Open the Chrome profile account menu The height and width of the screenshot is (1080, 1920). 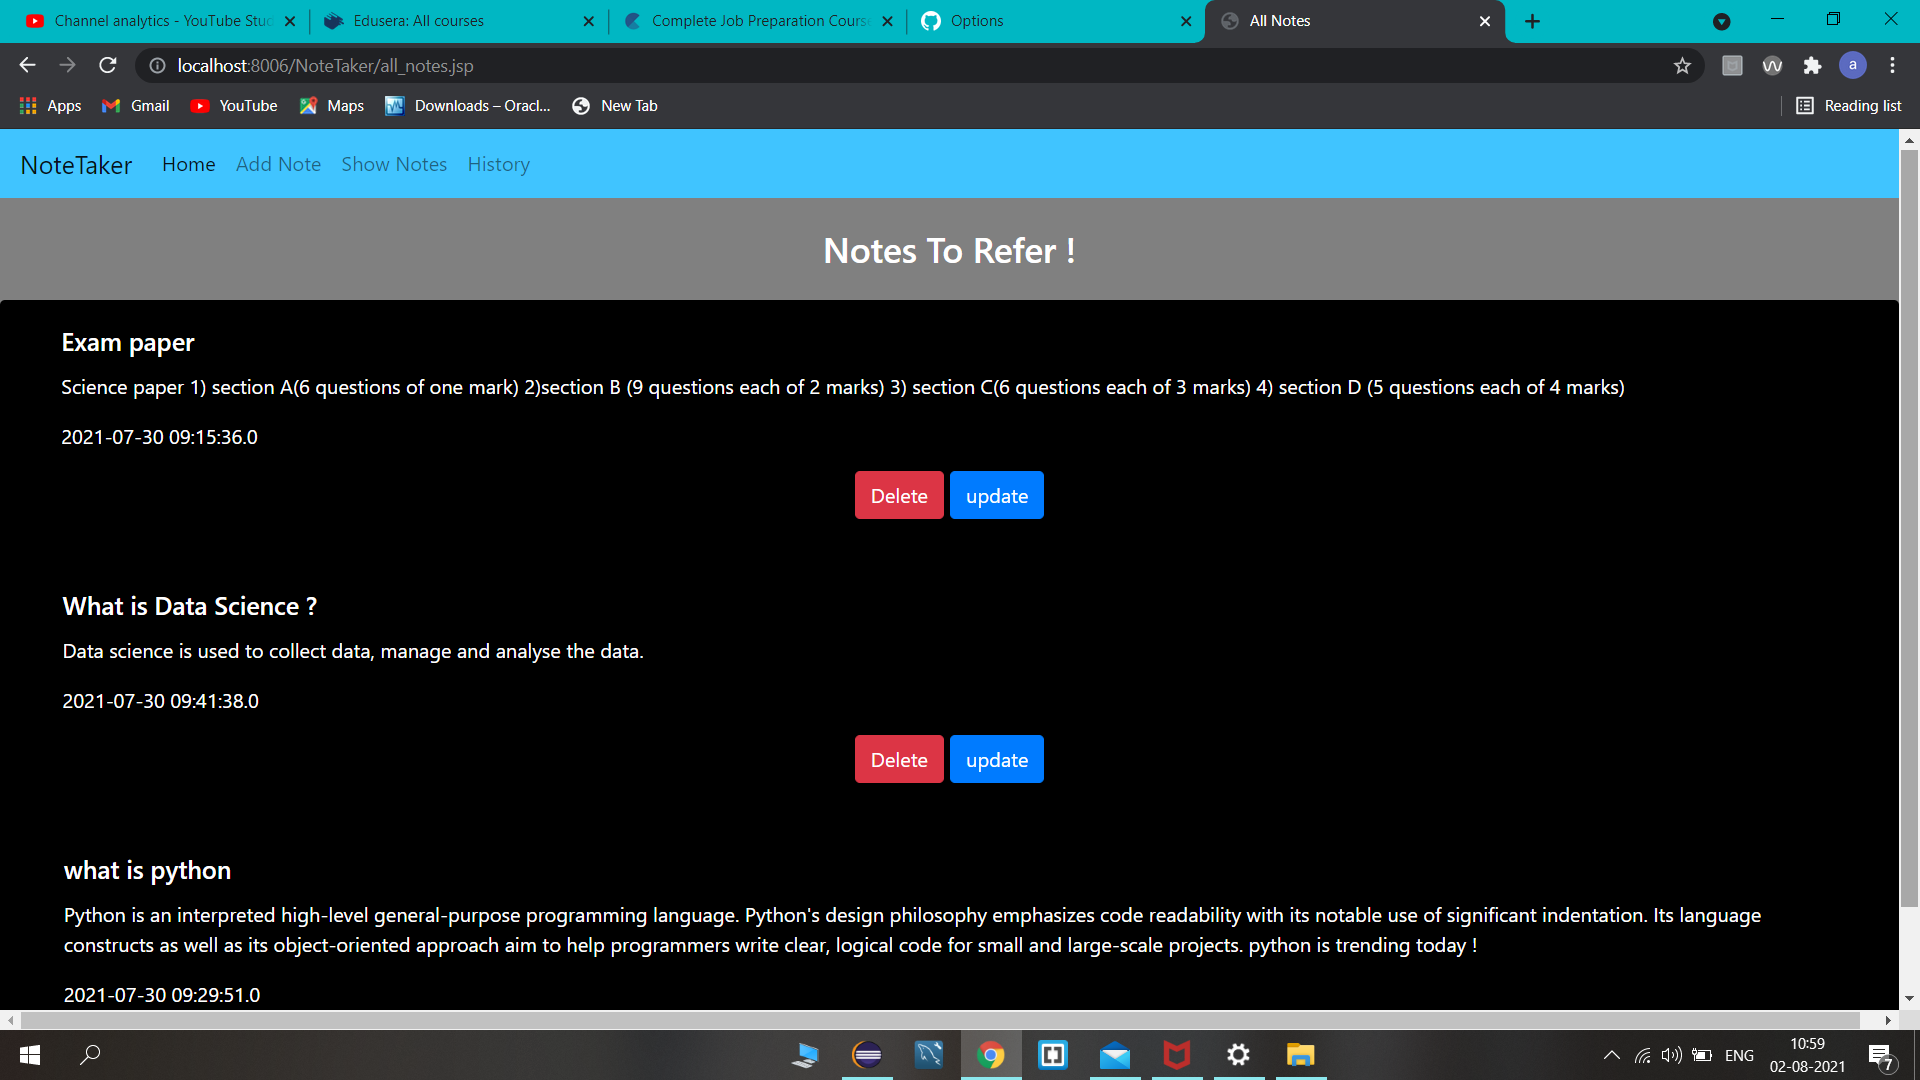click(1853, 66)
